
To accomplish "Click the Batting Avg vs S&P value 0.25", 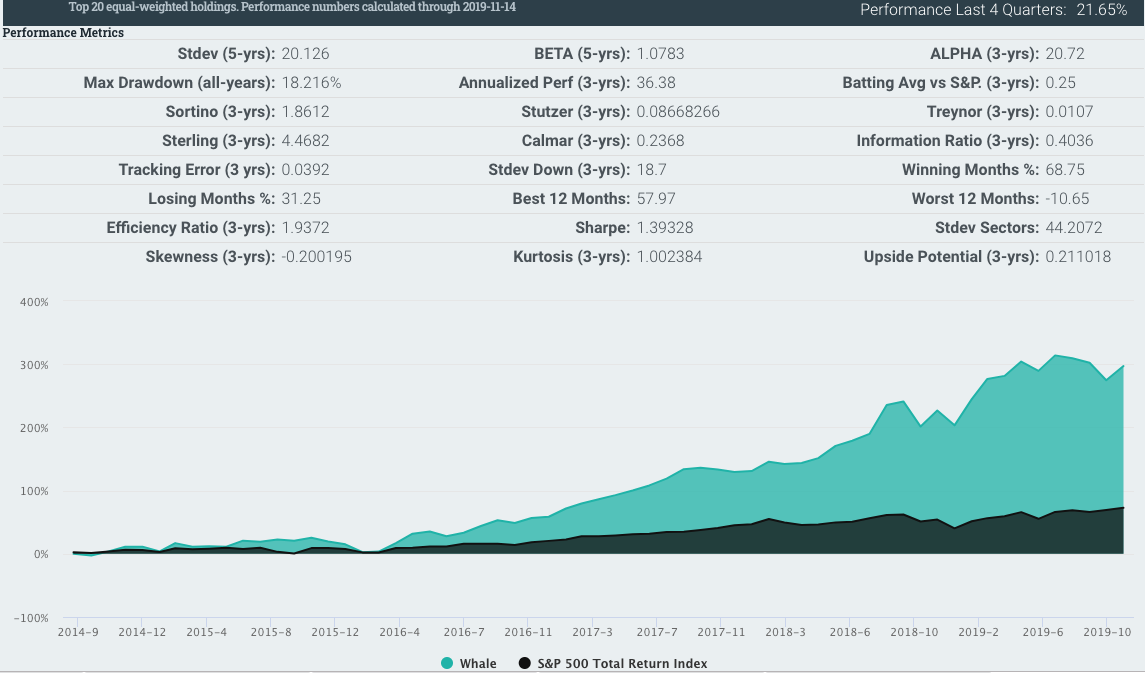I will point(1060,82).
